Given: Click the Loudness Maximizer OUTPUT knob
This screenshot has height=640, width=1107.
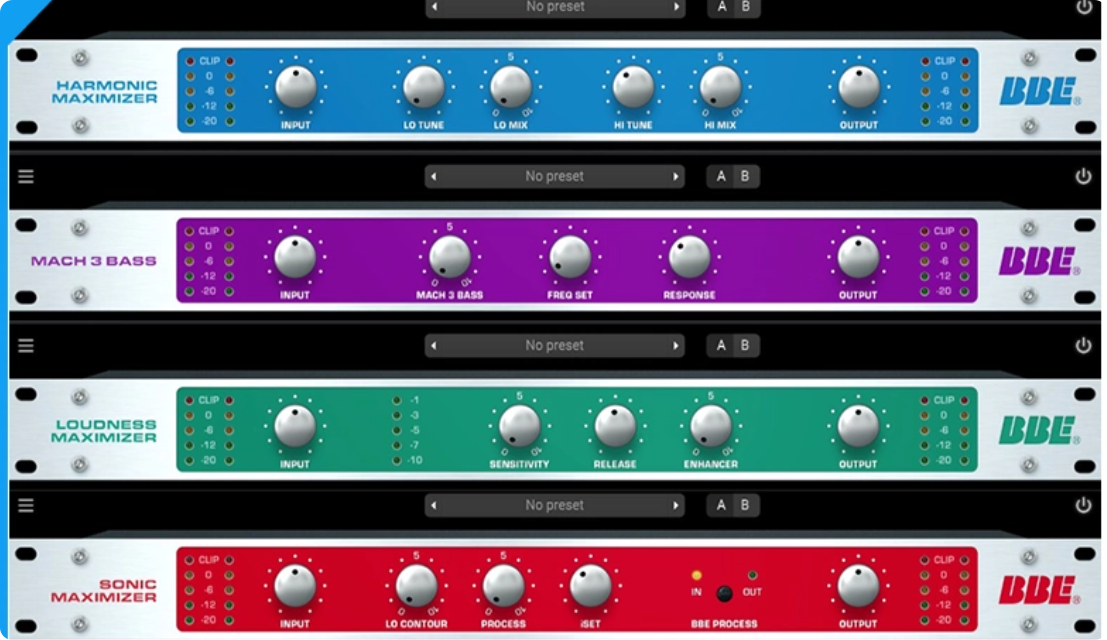Looking at the screenshot, I should click(x=858, y=426).
